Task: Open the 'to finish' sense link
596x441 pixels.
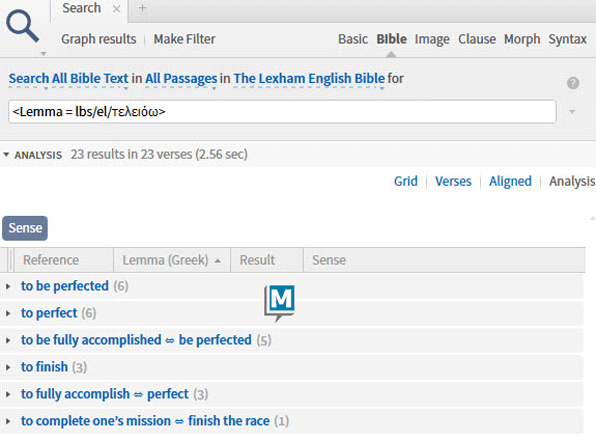Action: pyautogui.click(x=44, y=367)
